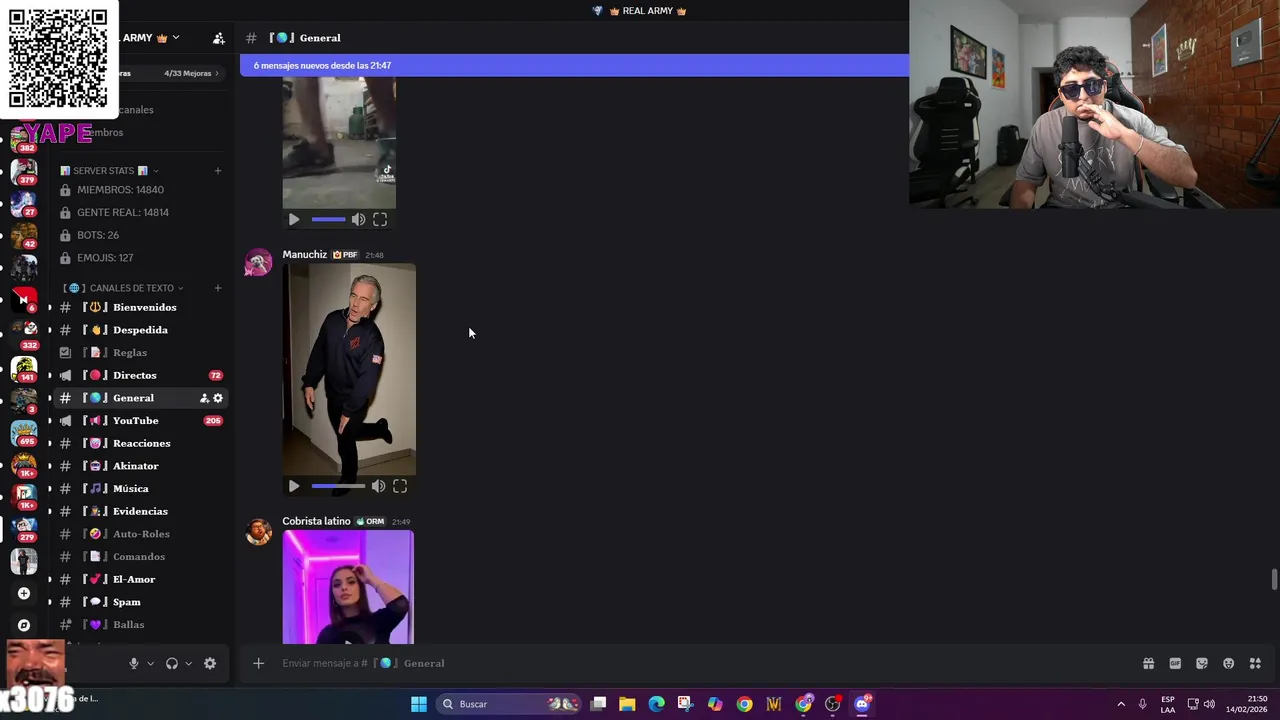Open the Bienvenidos channel

pyautogui.click(x=138, y=307)
